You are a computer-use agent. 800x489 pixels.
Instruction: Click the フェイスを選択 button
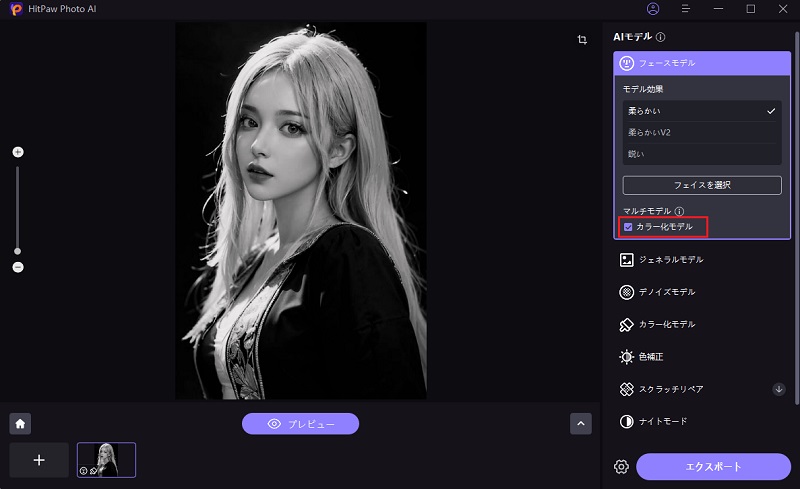(701, 185)
